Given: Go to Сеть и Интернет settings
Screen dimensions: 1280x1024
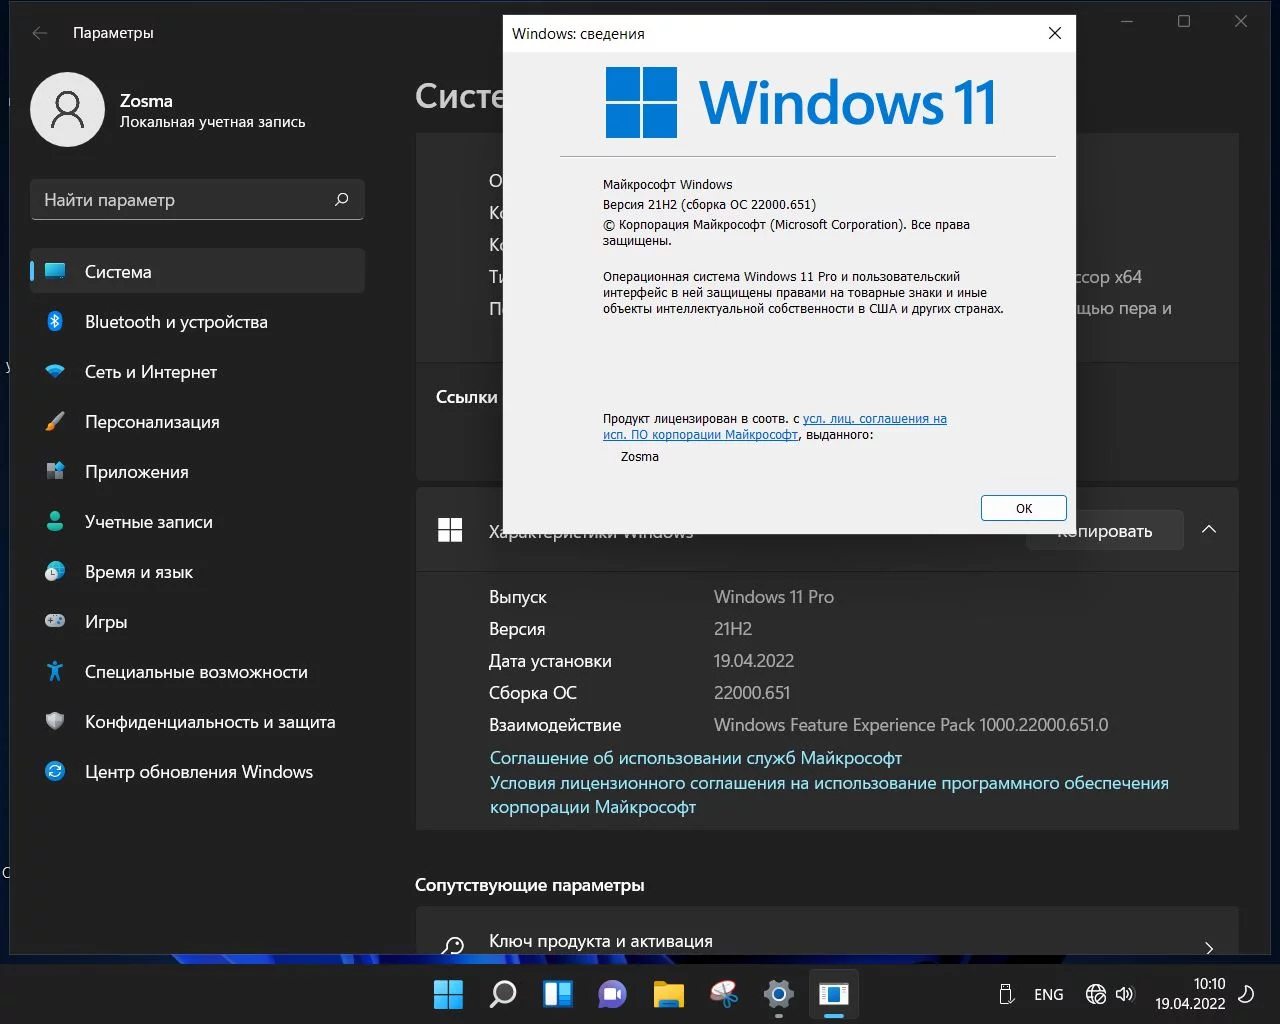Looking at the screenshot, I should coord(197,371).
